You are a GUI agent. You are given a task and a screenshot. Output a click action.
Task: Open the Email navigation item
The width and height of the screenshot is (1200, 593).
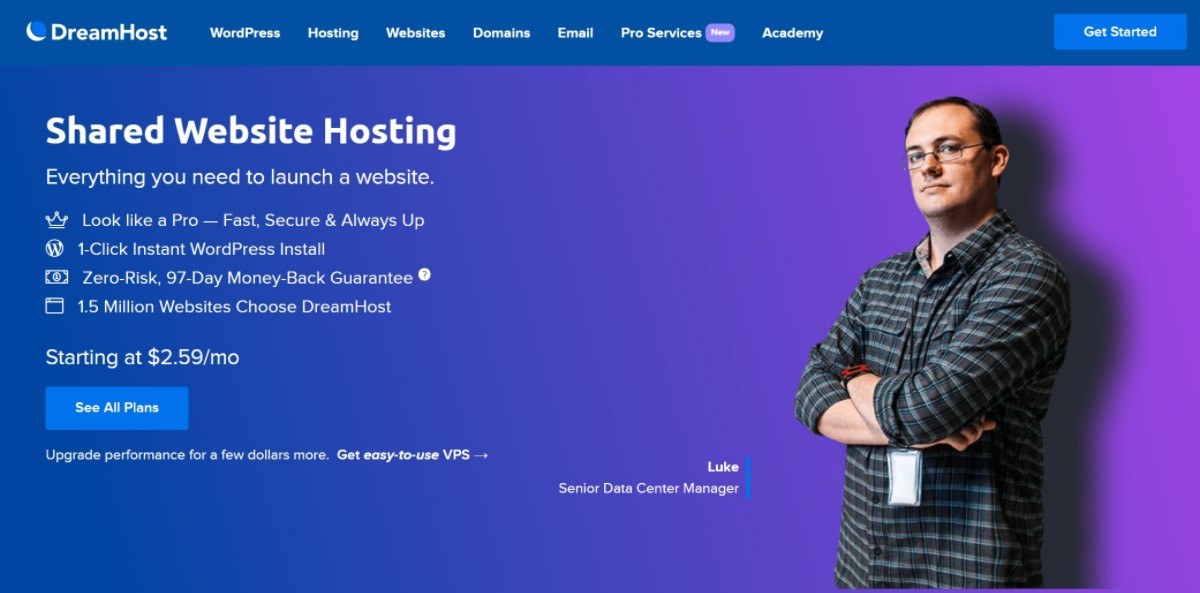point(575,33)
